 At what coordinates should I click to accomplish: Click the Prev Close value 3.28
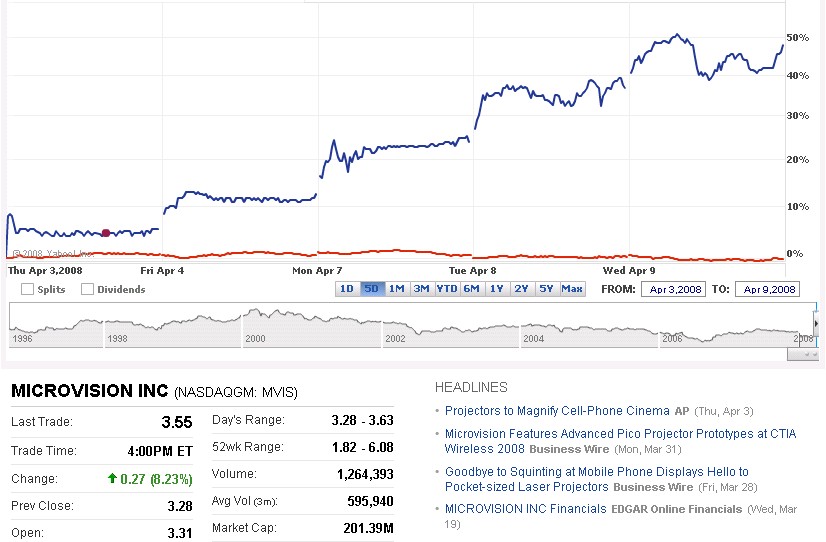[180, 506]
